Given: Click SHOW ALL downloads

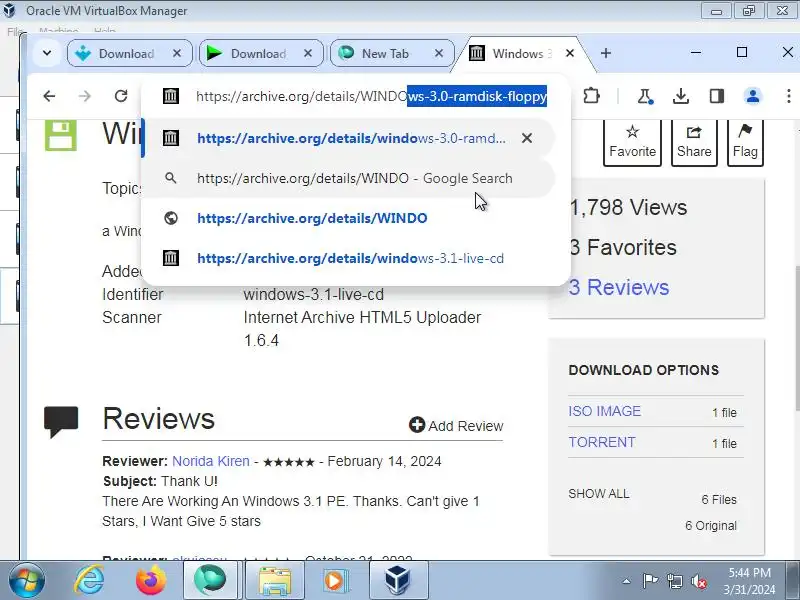Looking at the screenshot, I should point(599,494).
